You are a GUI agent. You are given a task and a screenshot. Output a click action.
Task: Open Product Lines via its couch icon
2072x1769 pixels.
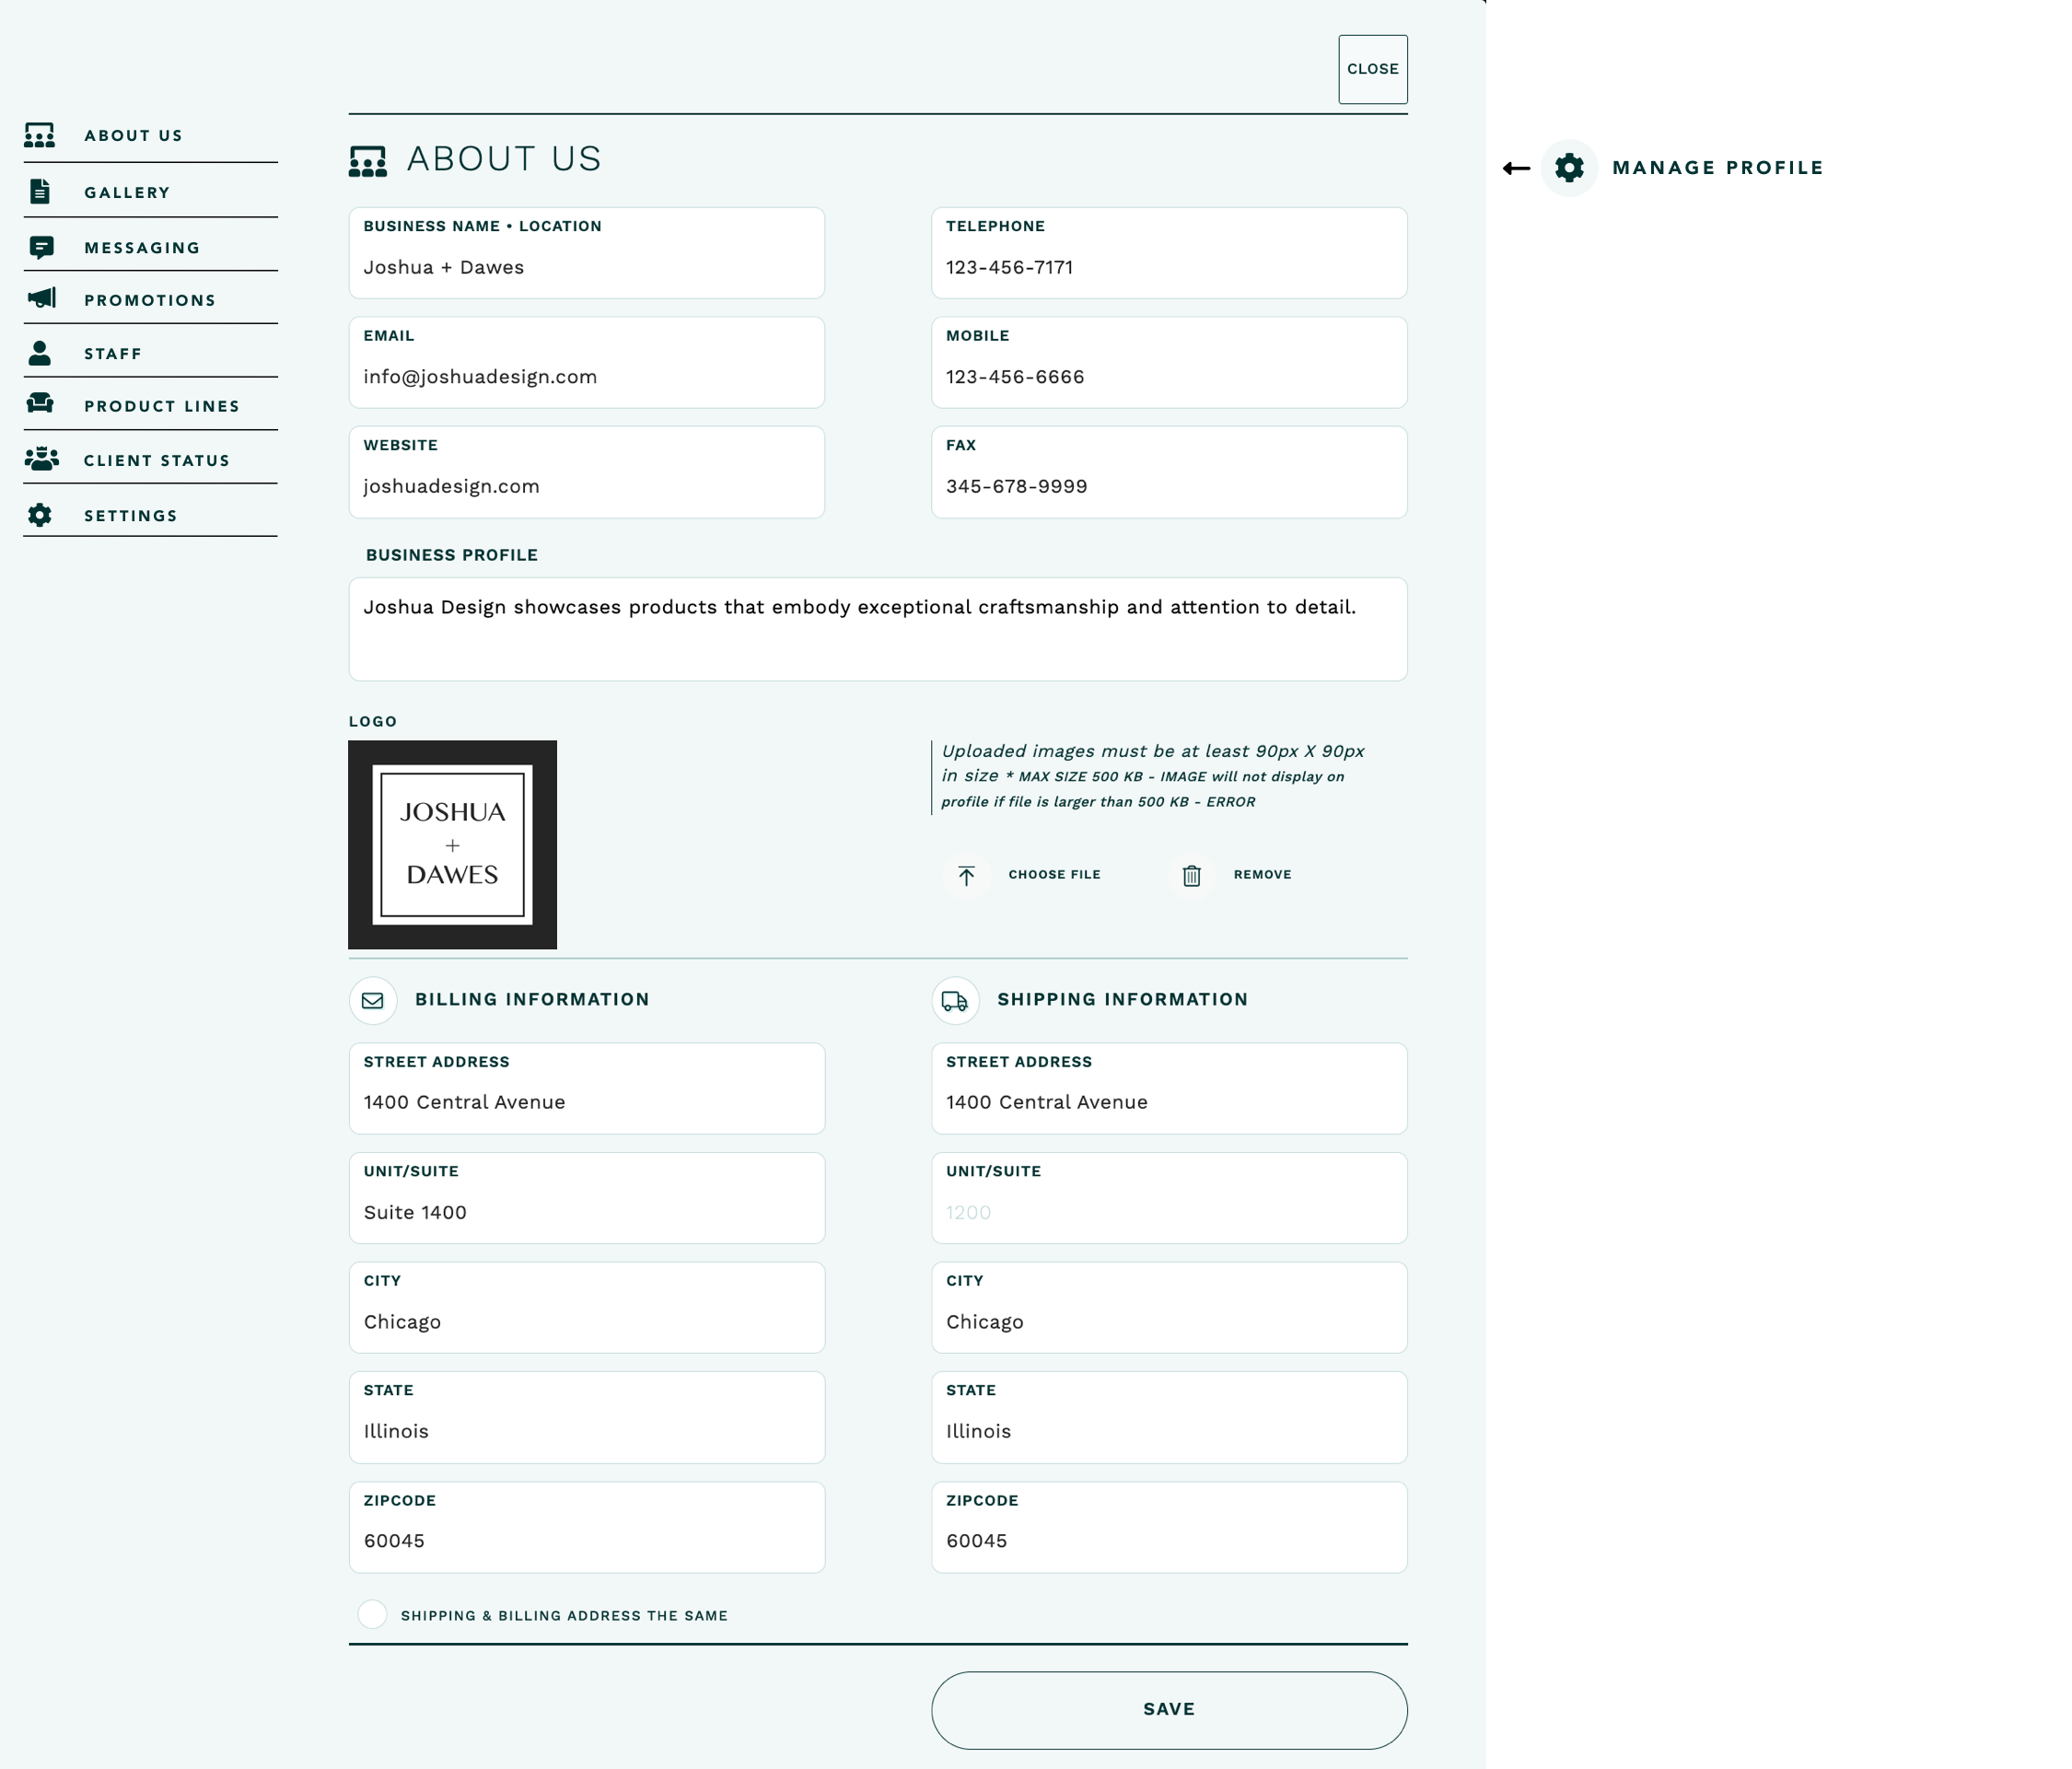[40, 405]
